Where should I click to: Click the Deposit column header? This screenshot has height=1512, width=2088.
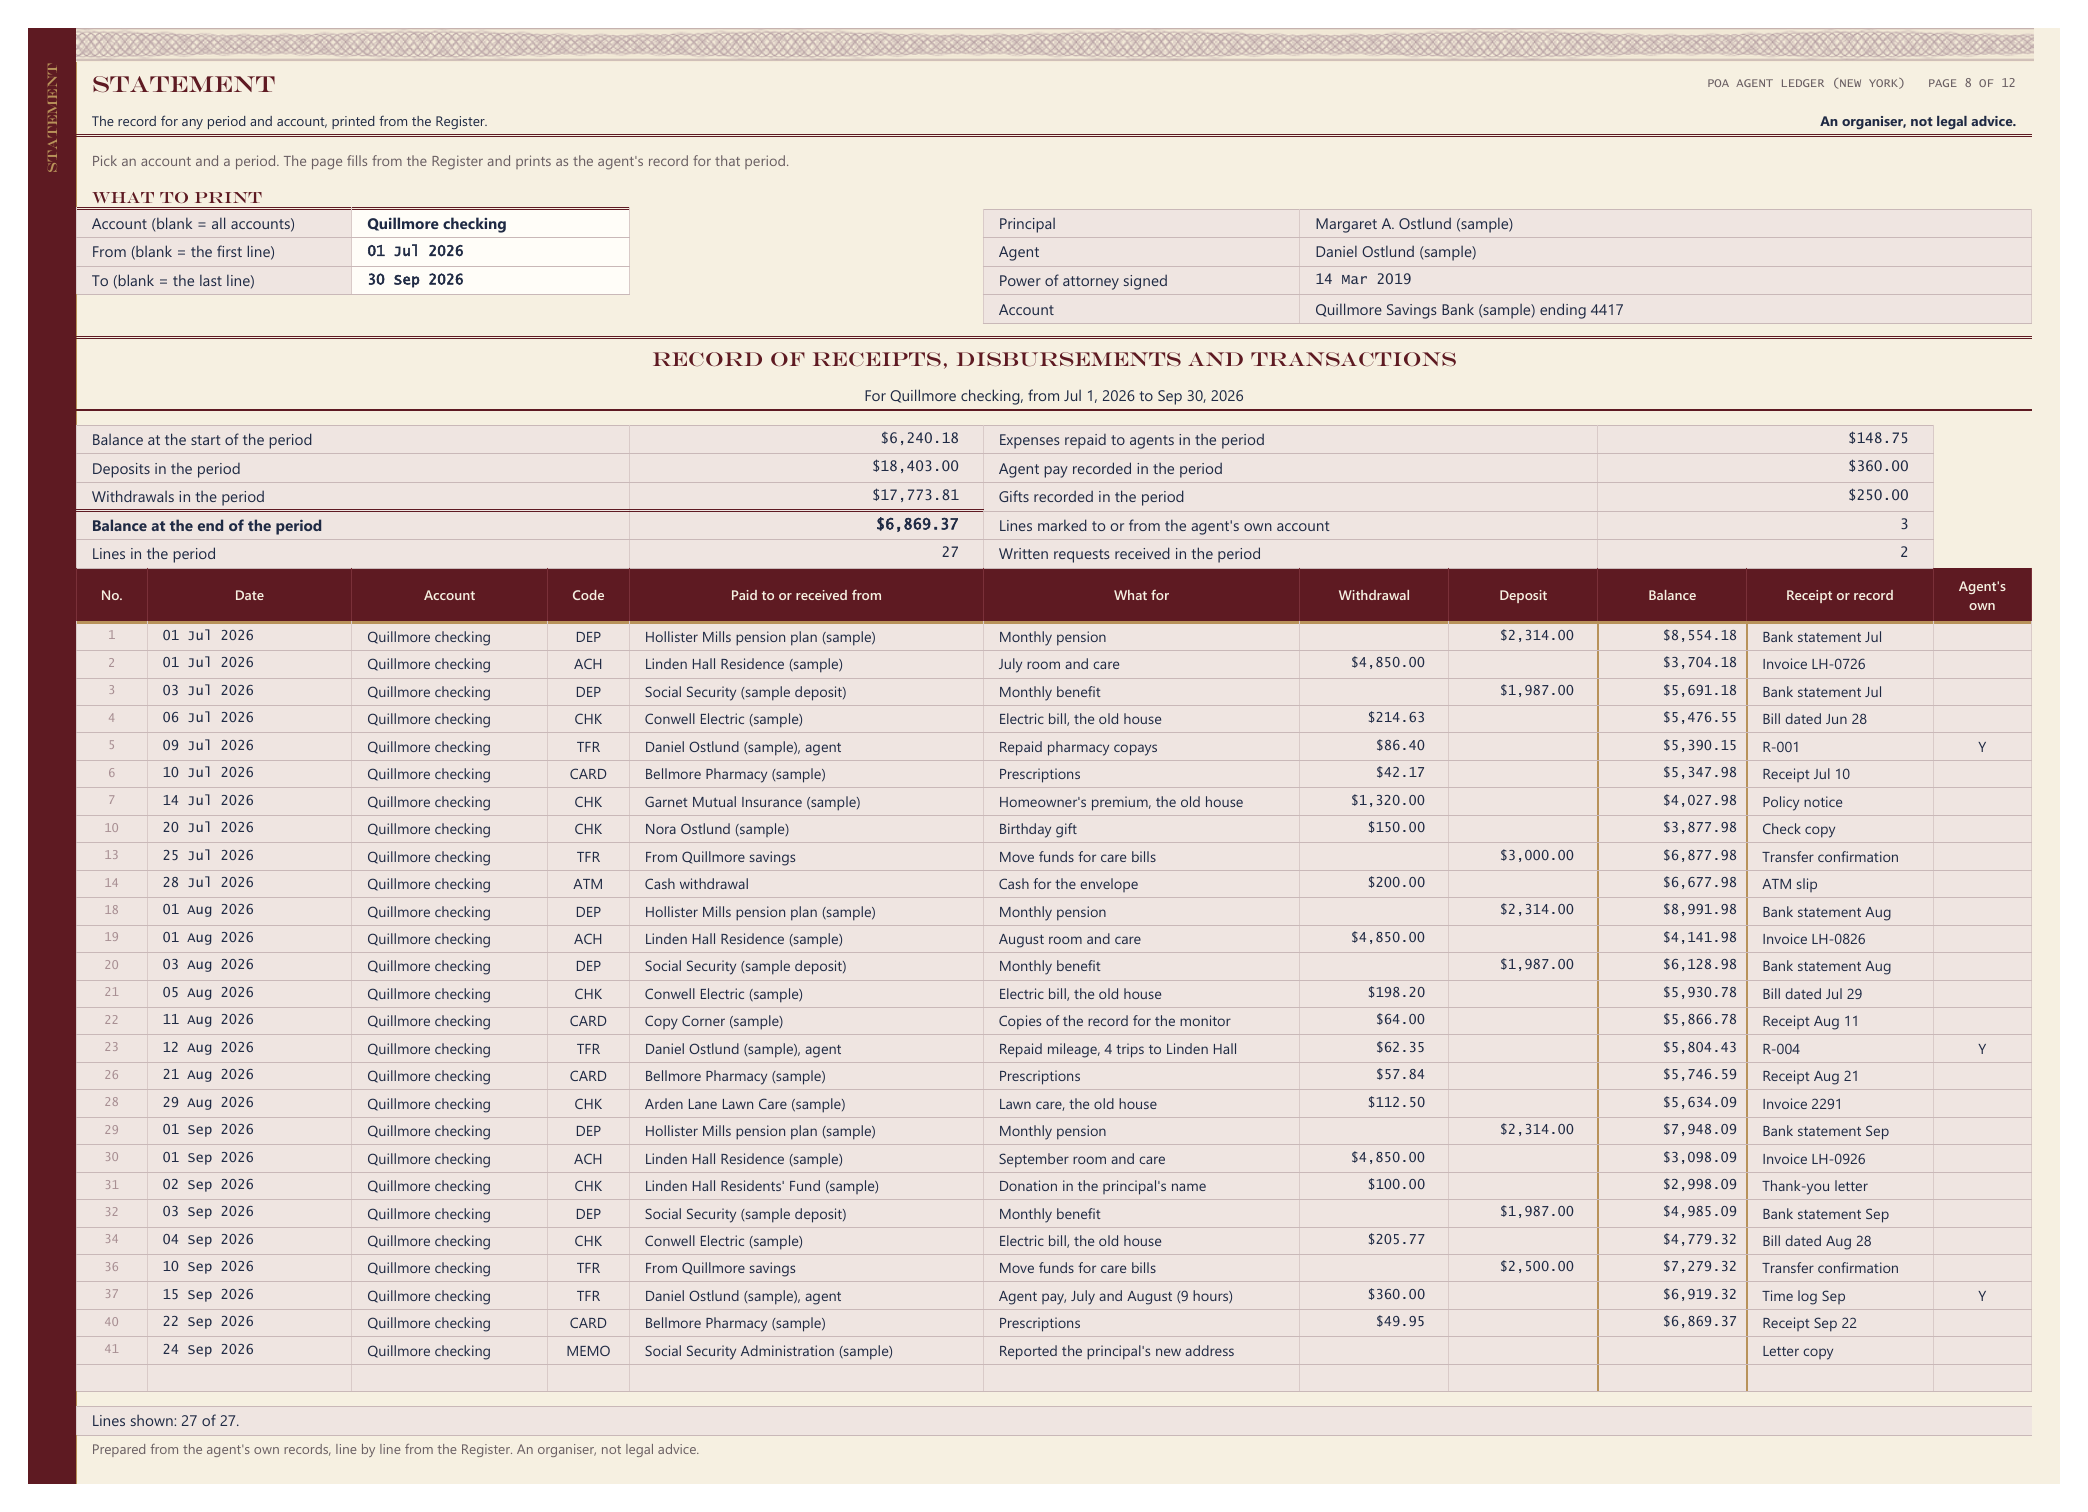[1522, 595]
